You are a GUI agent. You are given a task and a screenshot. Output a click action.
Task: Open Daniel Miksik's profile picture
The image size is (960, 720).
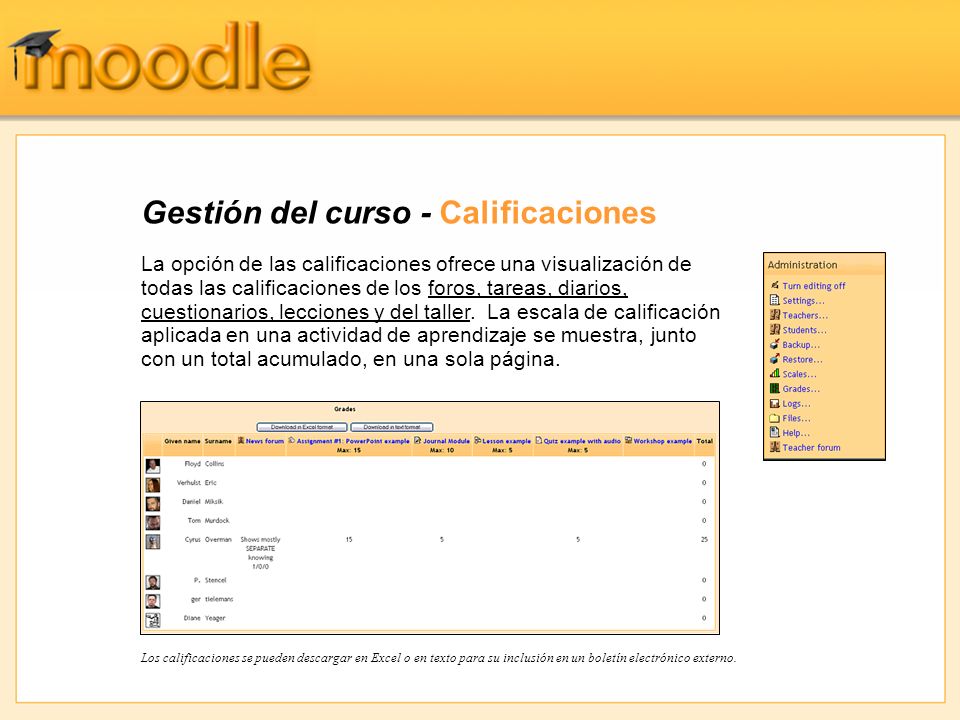pos(153,504)
